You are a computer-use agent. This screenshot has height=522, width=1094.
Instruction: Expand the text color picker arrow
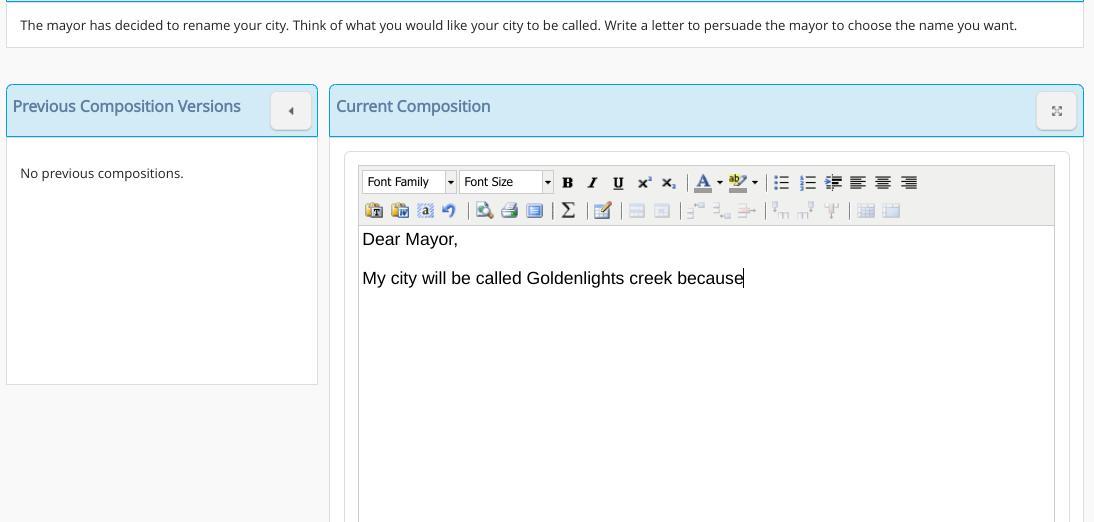tap(720, 183)
